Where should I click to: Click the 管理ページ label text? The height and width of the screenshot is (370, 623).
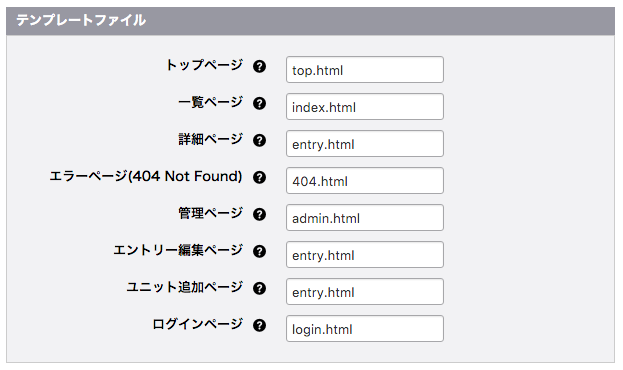(x=210, y=213)
